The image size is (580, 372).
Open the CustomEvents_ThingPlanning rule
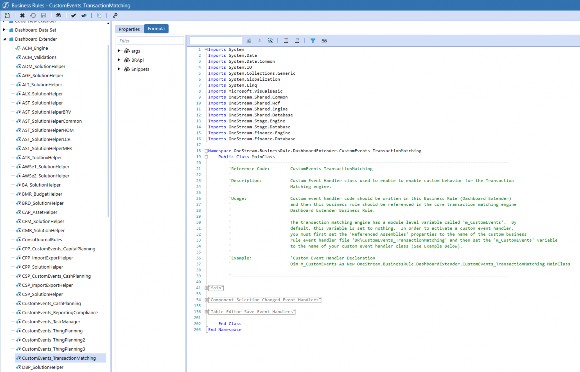pyautogui.click(x=52, y=331)
